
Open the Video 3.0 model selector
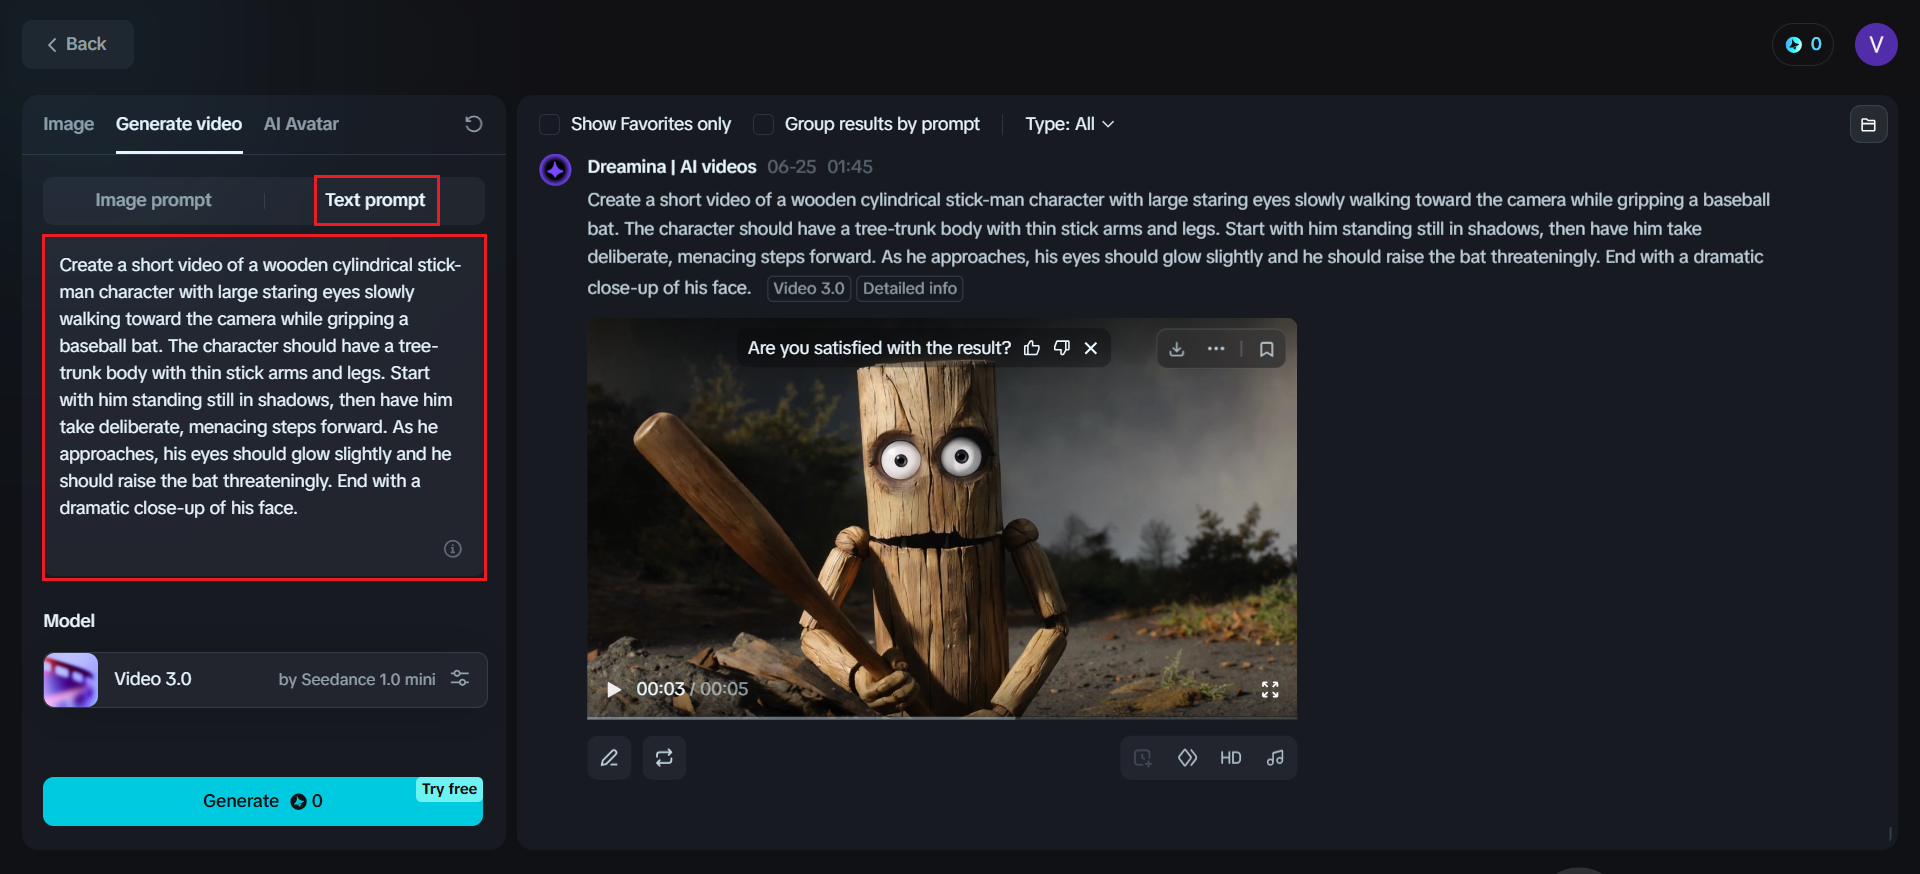point(265,680)
